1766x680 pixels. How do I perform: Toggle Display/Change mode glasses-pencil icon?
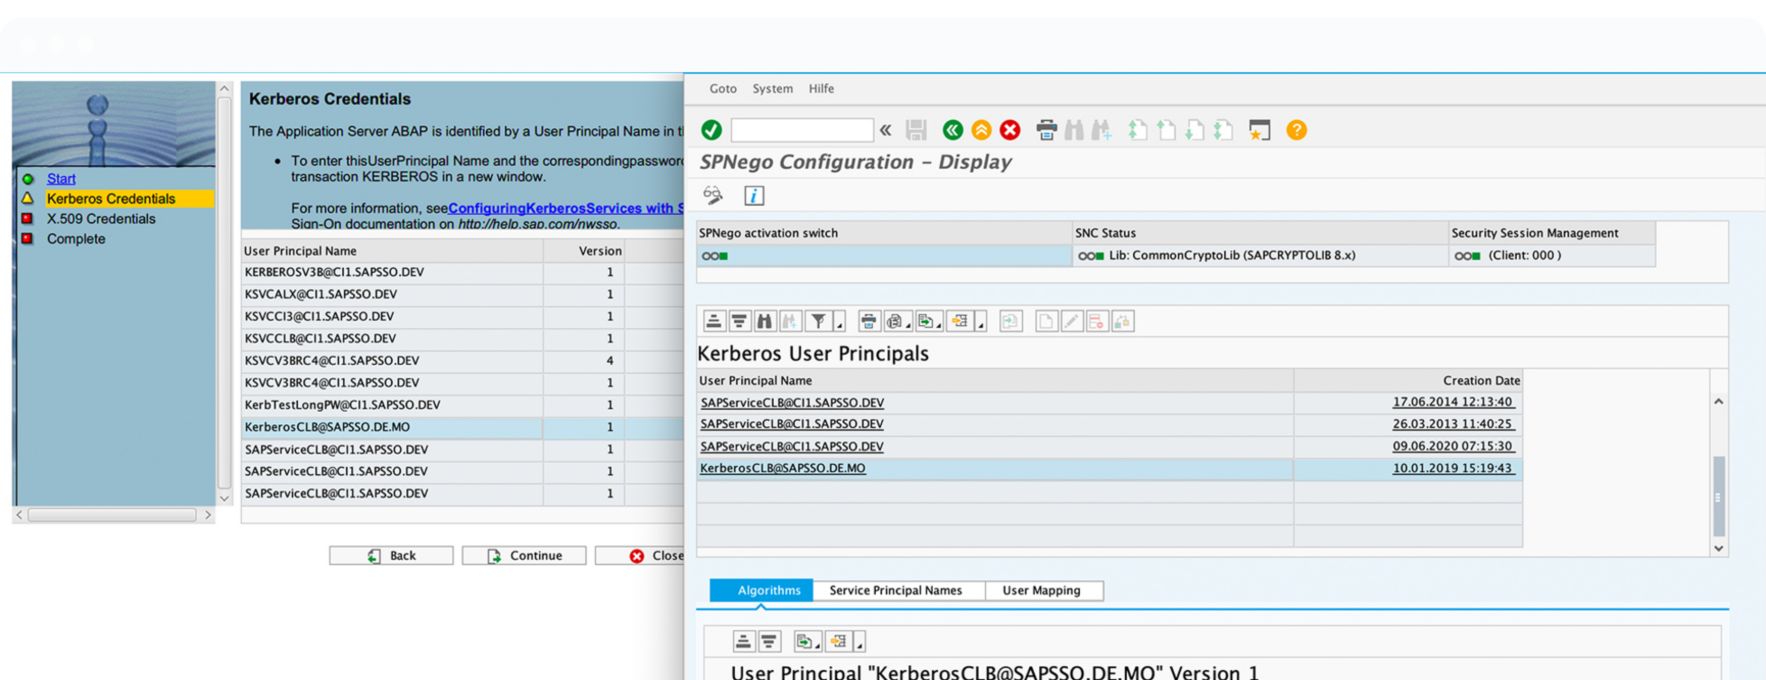[x=713, y=196]
